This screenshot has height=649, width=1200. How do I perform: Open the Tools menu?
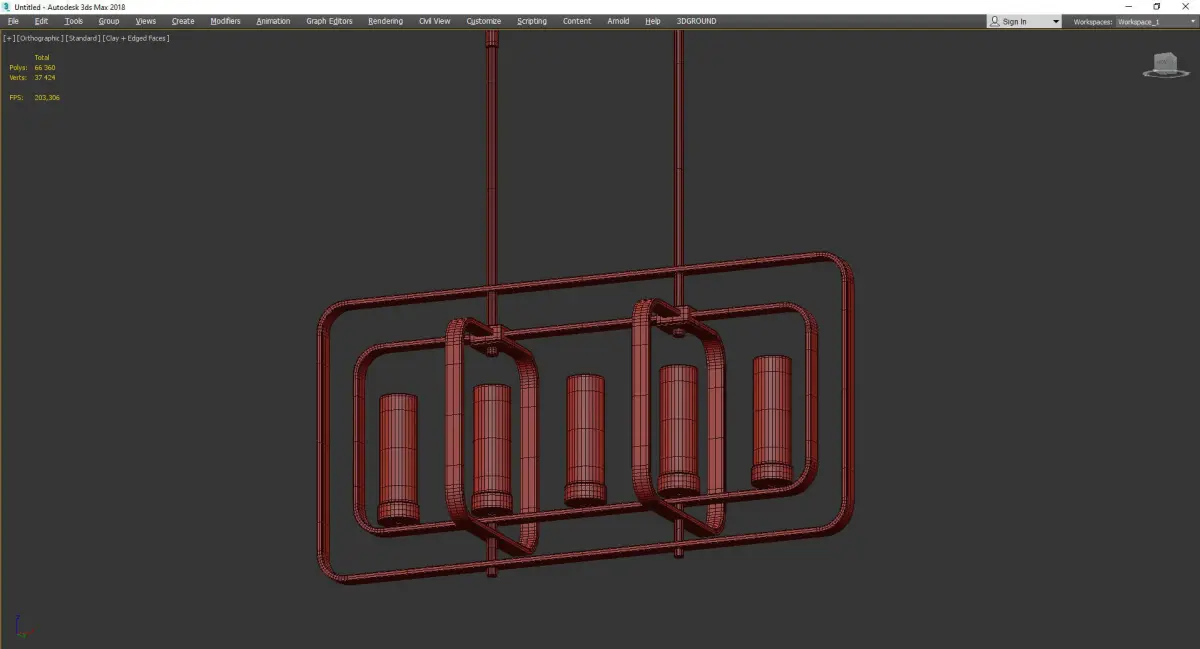74,21
